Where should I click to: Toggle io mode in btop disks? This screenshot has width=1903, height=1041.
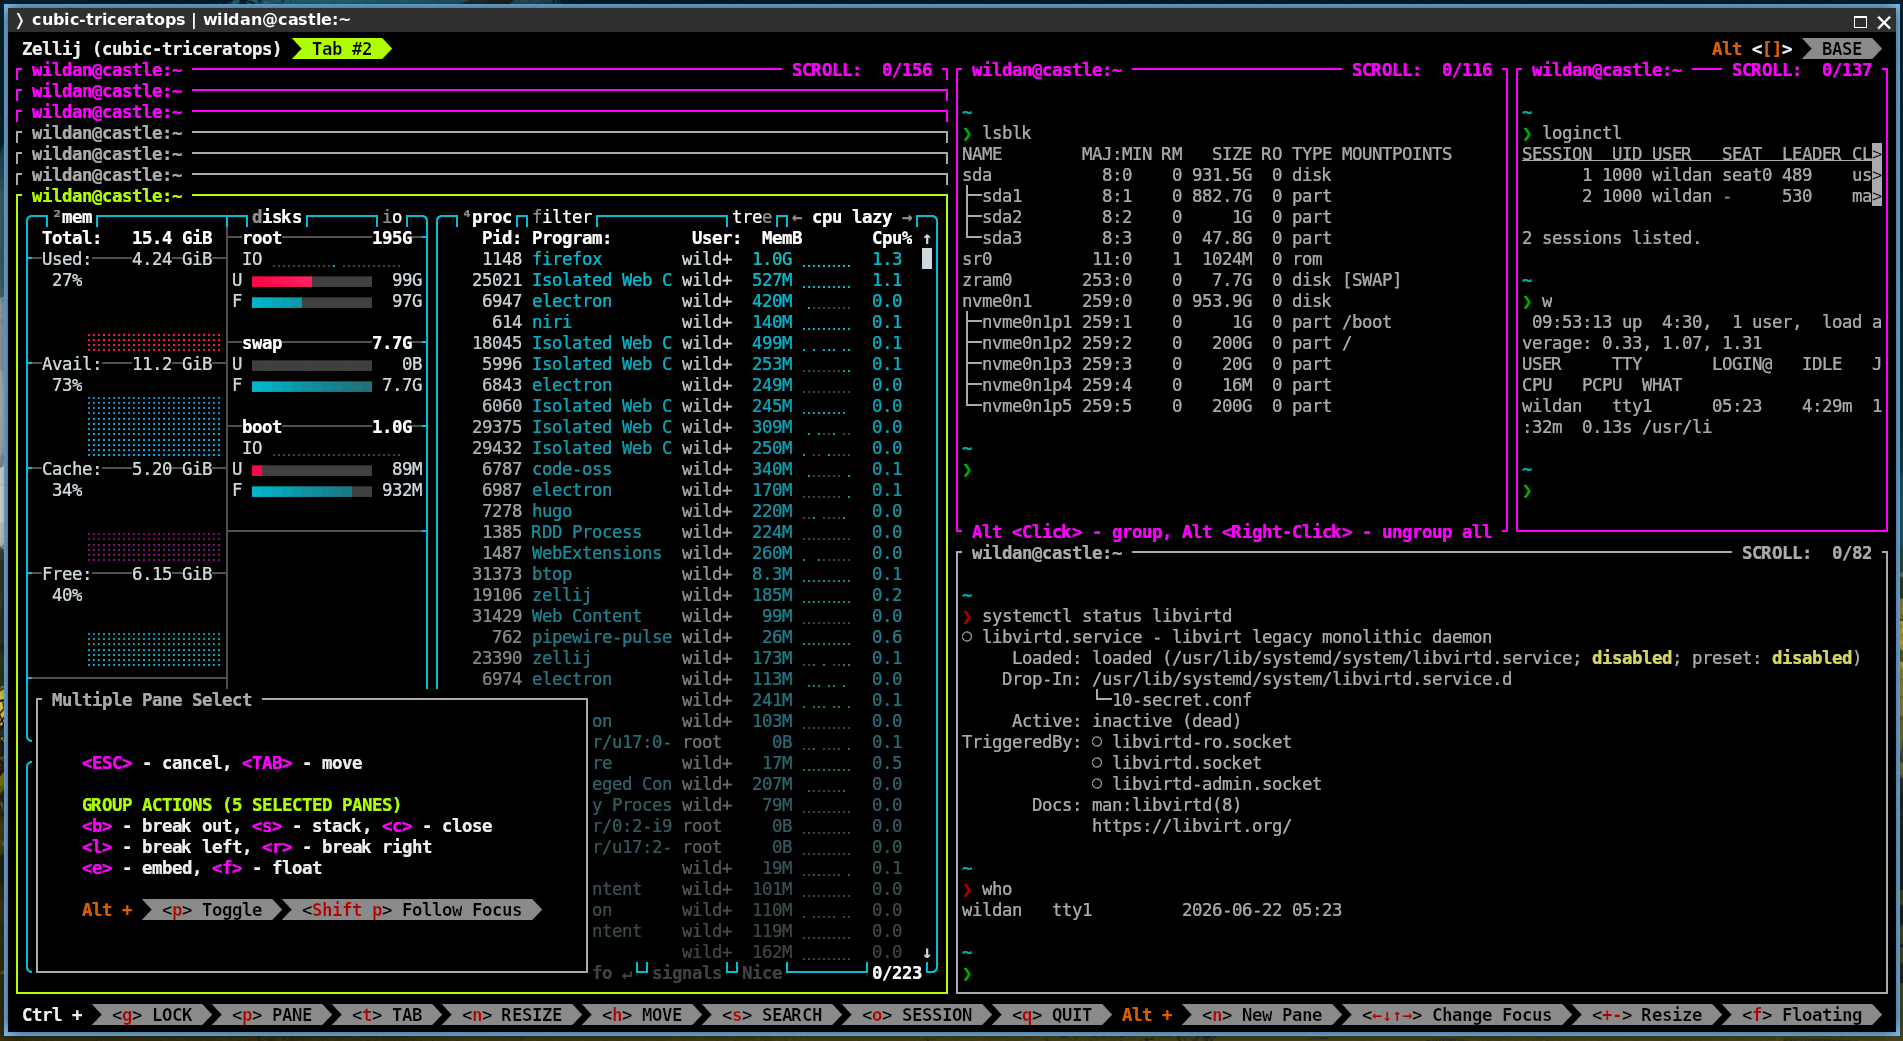point(392,217)
